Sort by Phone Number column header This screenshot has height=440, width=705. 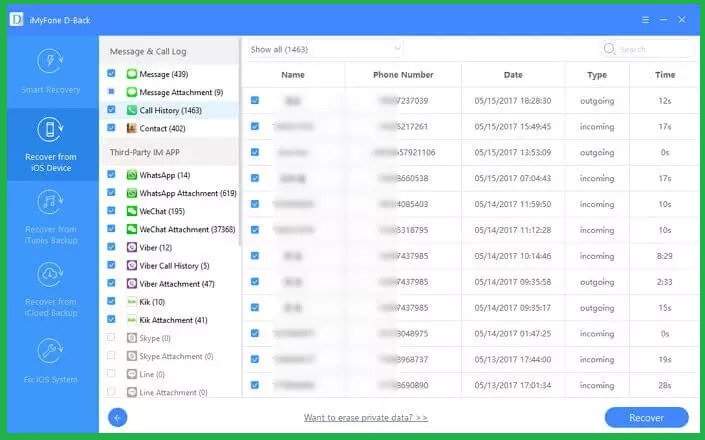point(403,75)
